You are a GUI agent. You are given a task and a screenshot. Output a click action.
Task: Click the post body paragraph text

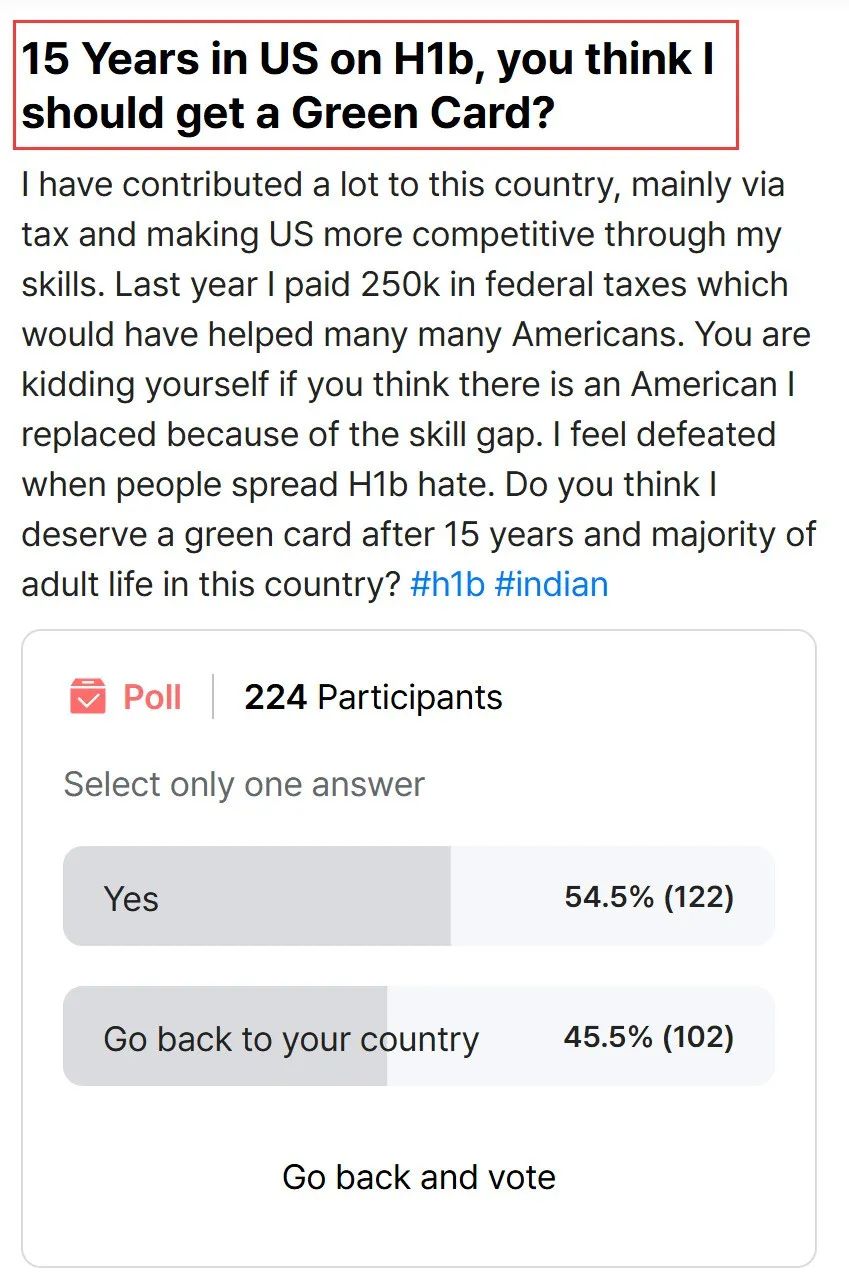[x=418, y=384]
